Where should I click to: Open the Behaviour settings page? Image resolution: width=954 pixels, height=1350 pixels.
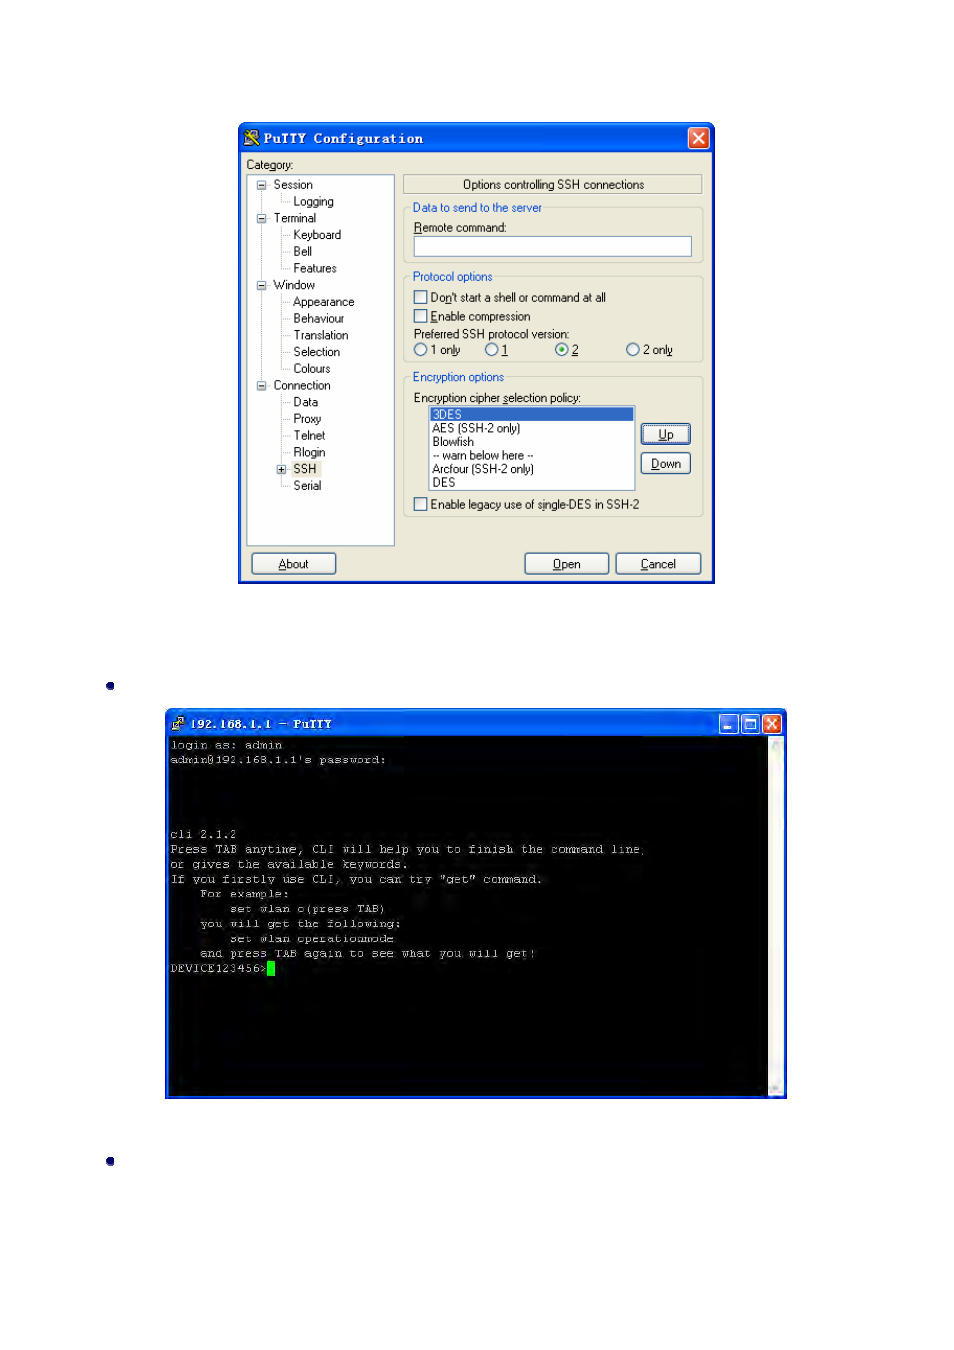tap(319, 319)
